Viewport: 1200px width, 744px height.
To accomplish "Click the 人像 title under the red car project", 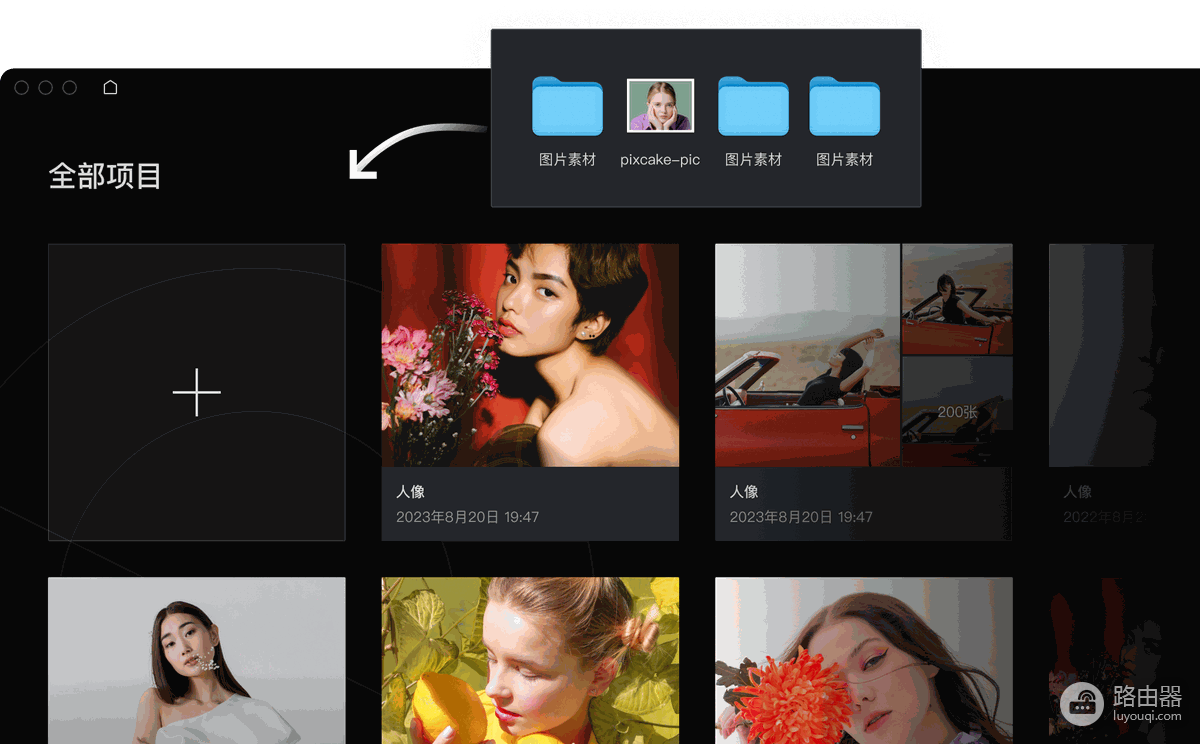I will (744, 492).
